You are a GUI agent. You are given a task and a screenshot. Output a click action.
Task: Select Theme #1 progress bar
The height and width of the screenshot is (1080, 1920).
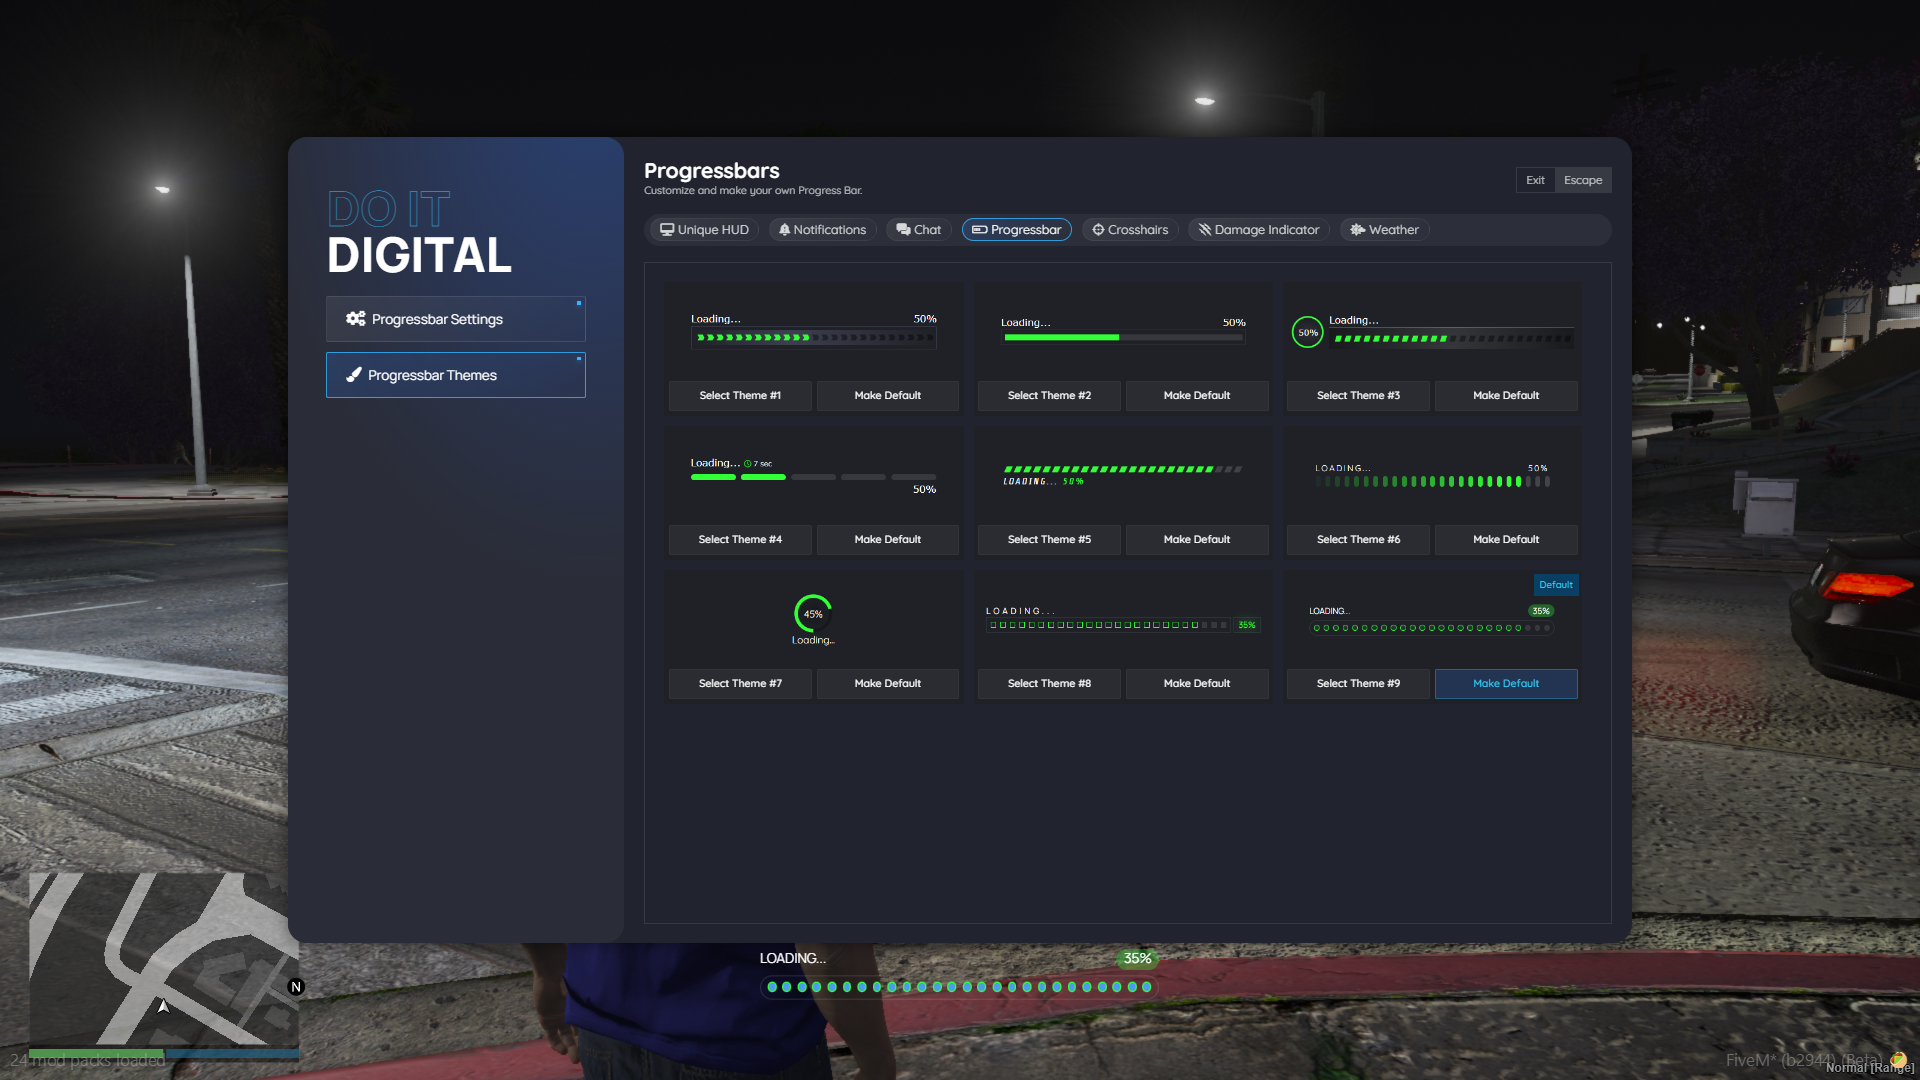[x=739, y=395]
